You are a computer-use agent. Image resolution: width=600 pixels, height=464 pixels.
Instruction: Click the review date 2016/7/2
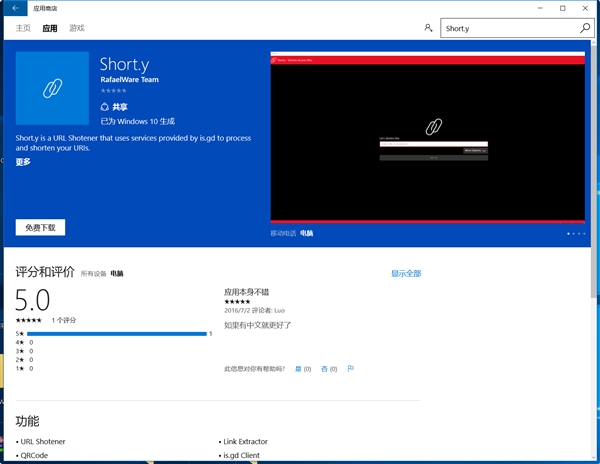[x=237, y=310]
